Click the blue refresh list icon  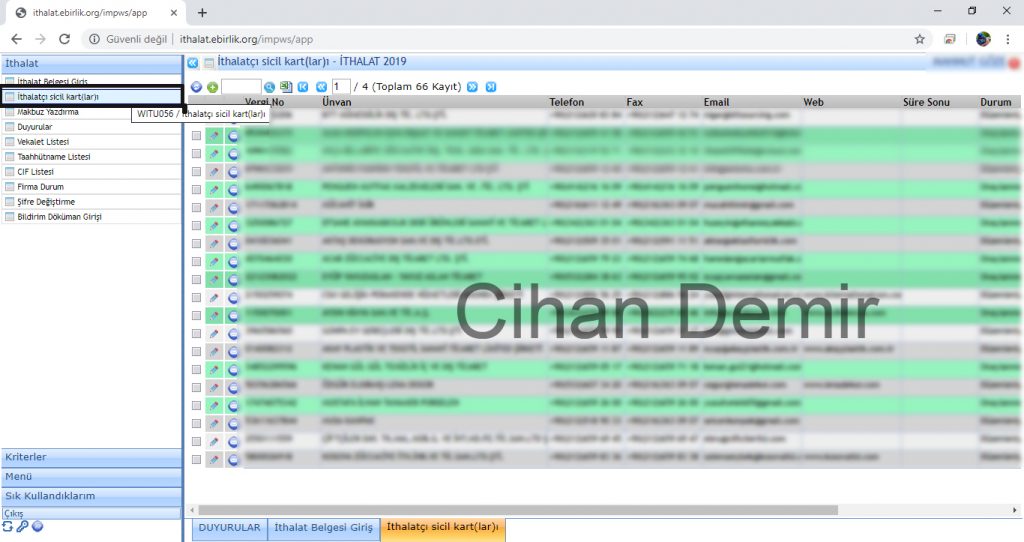(x=196, y=87)
